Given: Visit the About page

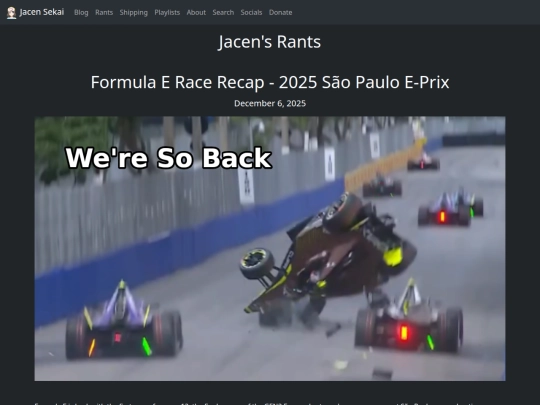Looking at the screenshot, I should pyautogui.click(x=196, y=12).
